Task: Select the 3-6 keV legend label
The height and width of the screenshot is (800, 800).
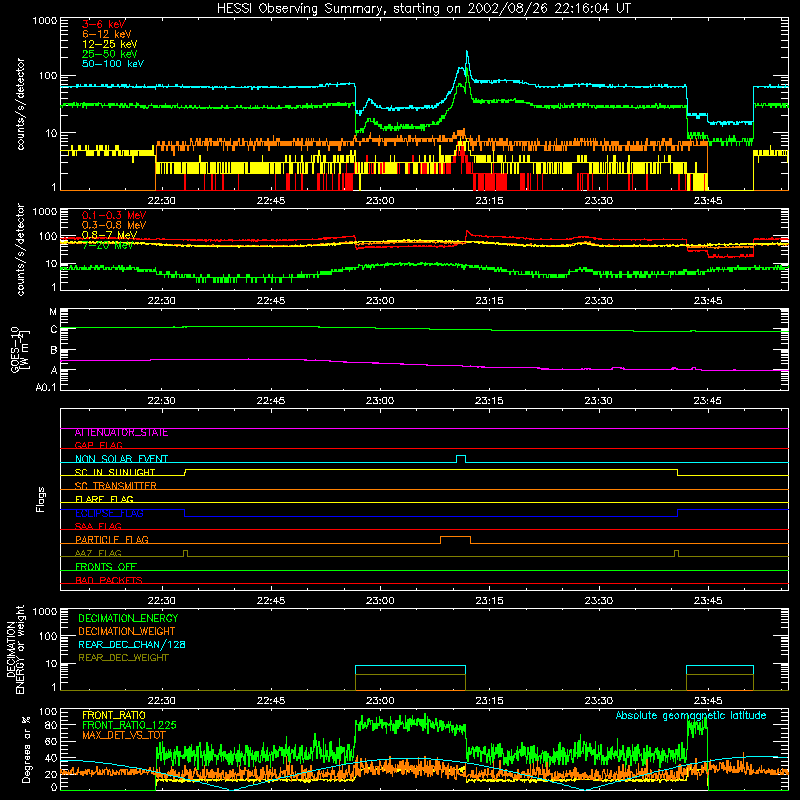Action: [x=104, y=24]
